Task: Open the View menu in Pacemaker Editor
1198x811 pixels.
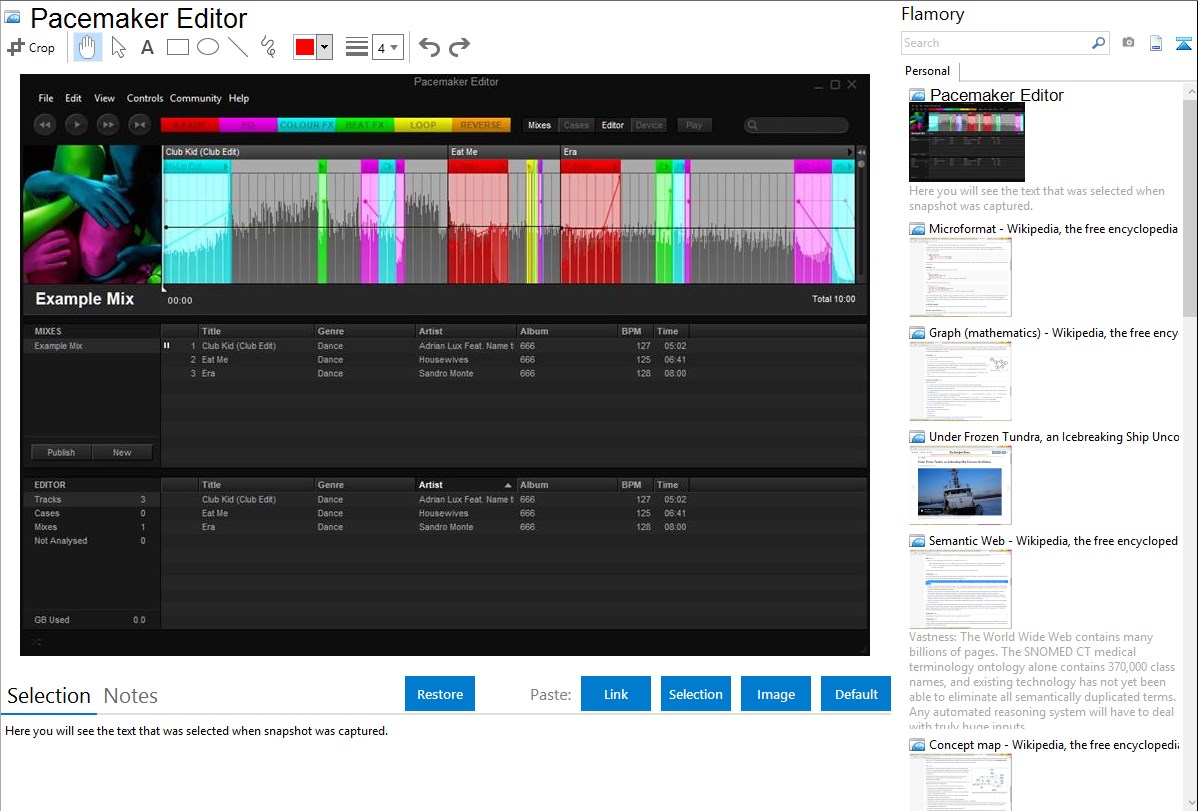Action: (105, 99)
